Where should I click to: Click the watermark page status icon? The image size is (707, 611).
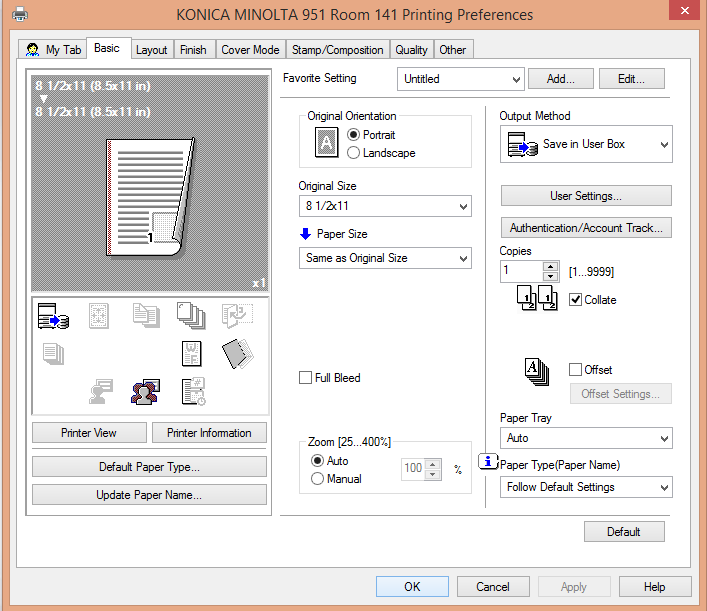[192, 354]
